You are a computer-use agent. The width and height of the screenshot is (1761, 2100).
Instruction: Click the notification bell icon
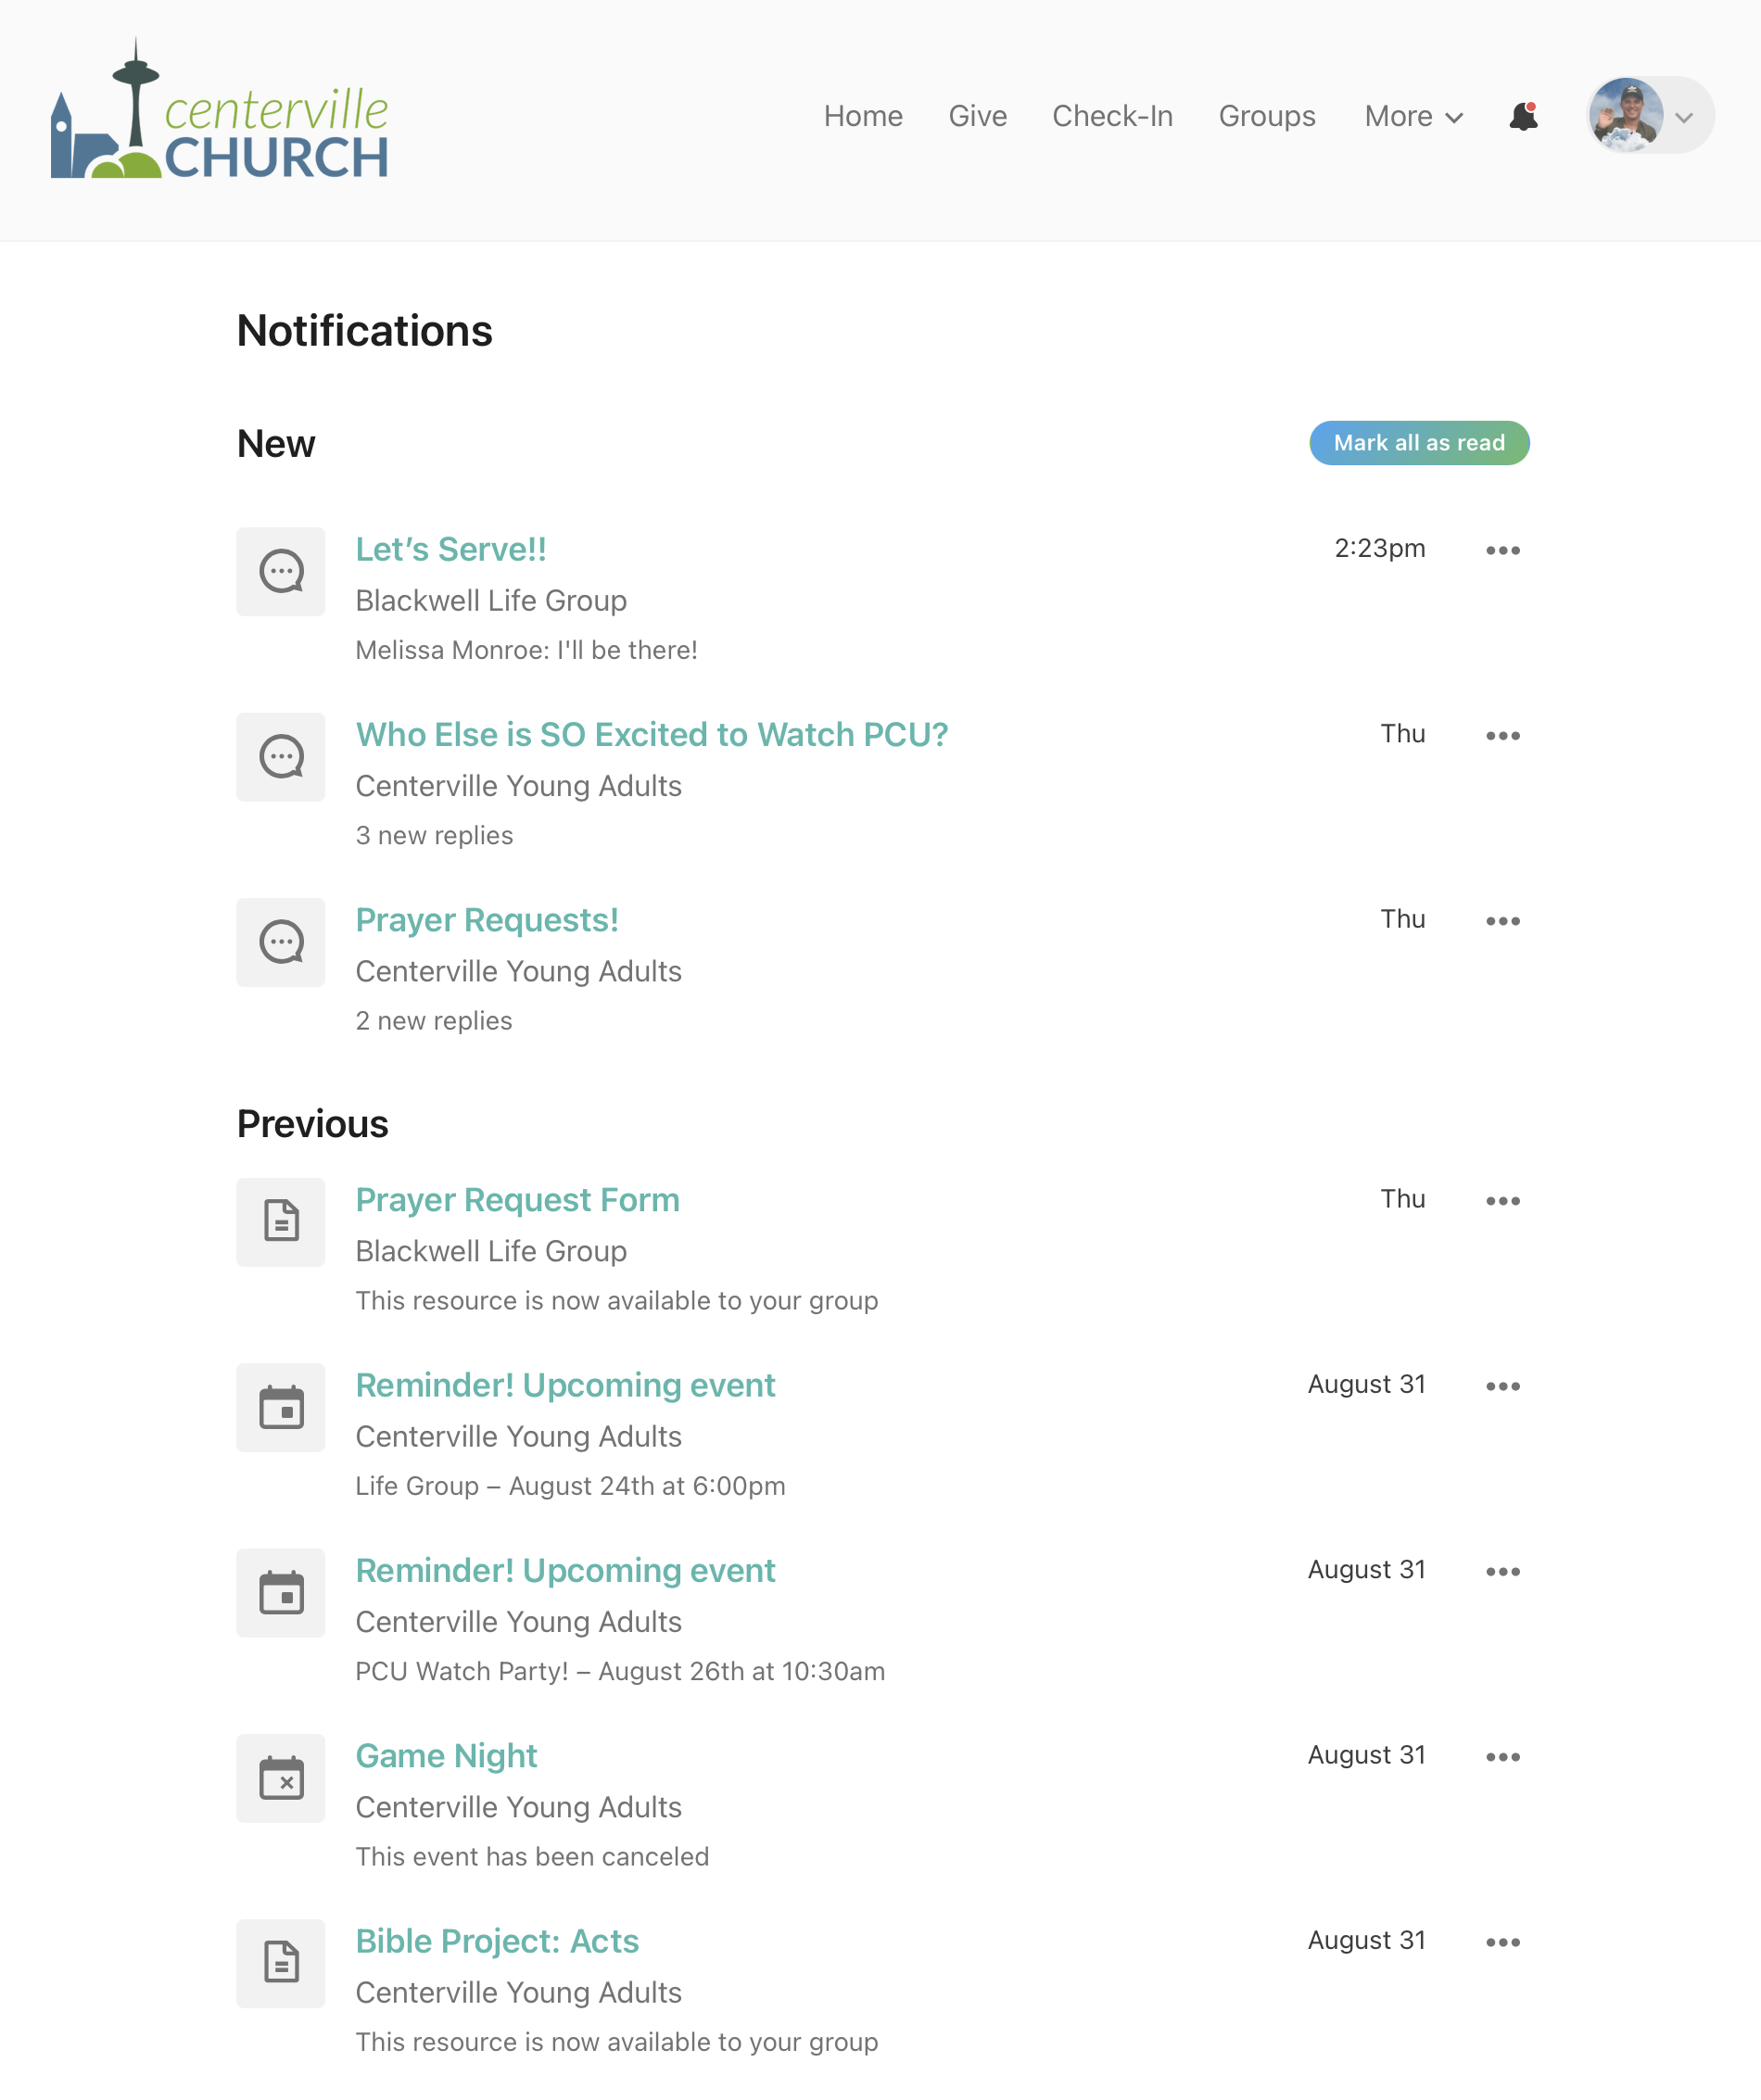point(1523,117)
